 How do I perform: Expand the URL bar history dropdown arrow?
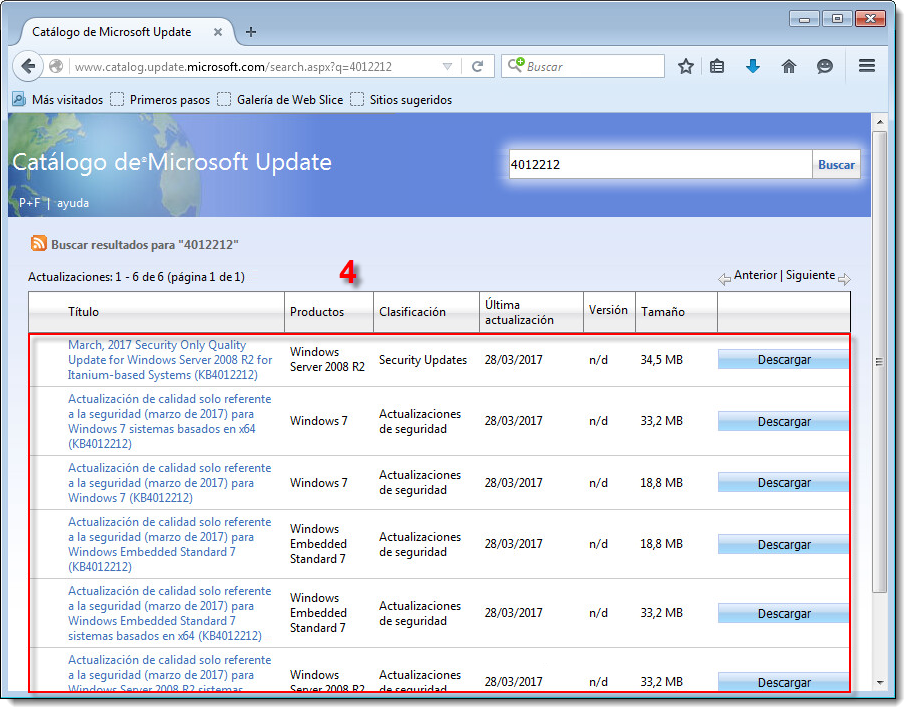447,67
